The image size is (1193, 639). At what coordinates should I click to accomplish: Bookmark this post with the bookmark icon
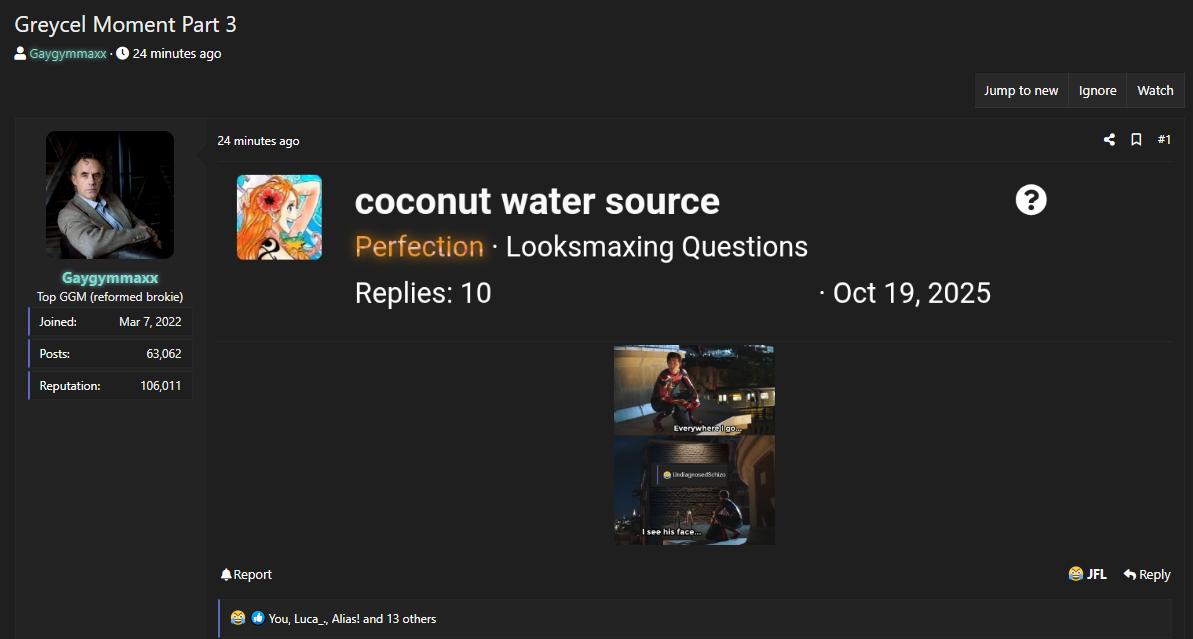(x=1136, y=140)
